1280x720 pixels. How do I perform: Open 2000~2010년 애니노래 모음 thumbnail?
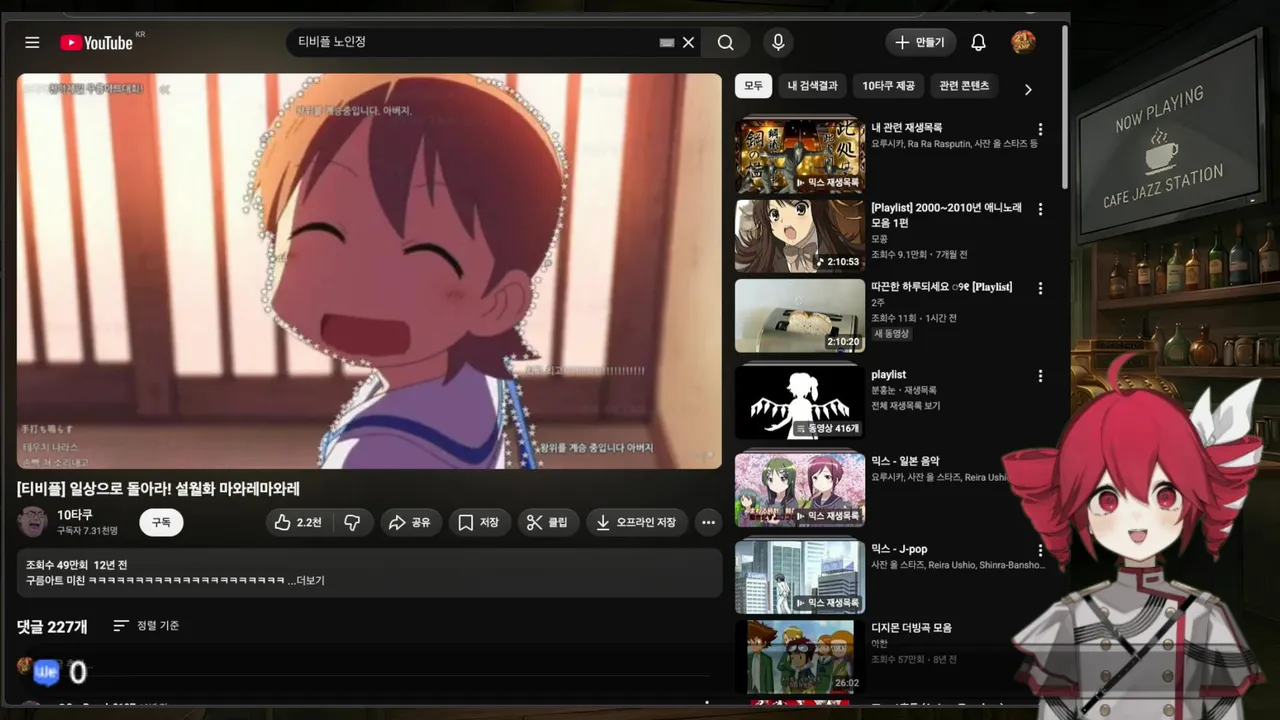pos(800,236)
